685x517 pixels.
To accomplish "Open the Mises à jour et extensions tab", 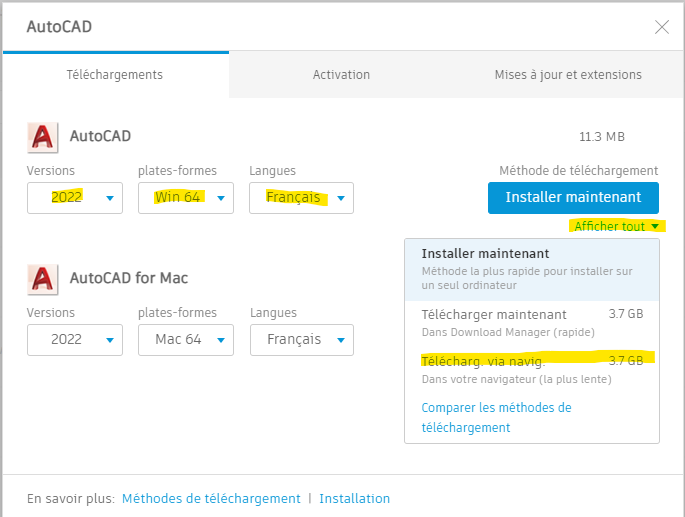I will click(567, 75).
